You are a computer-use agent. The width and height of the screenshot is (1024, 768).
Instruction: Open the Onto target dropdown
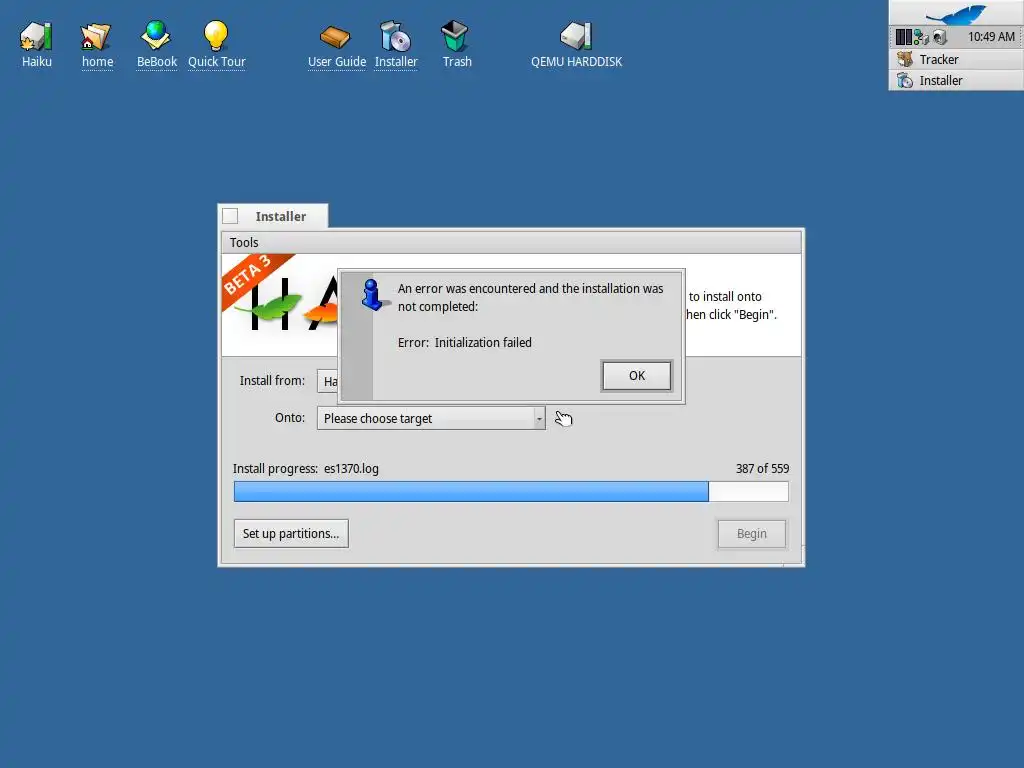tap(431, 418)
